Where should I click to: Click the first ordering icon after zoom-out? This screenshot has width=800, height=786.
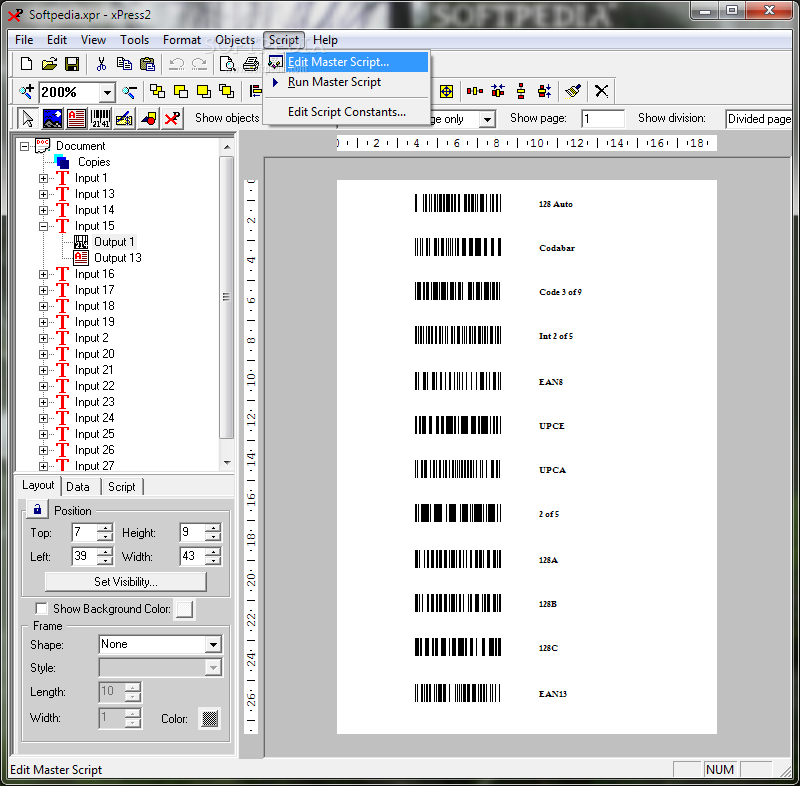coord(157,91)
